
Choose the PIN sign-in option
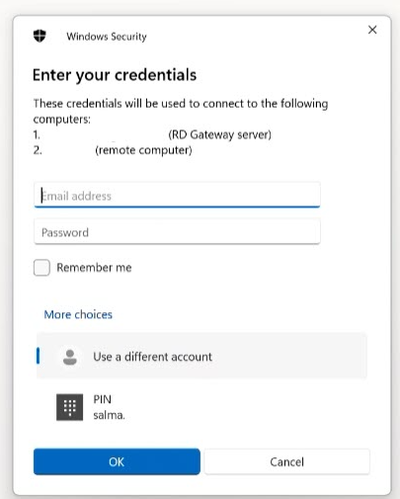click(x=201, y=407)
